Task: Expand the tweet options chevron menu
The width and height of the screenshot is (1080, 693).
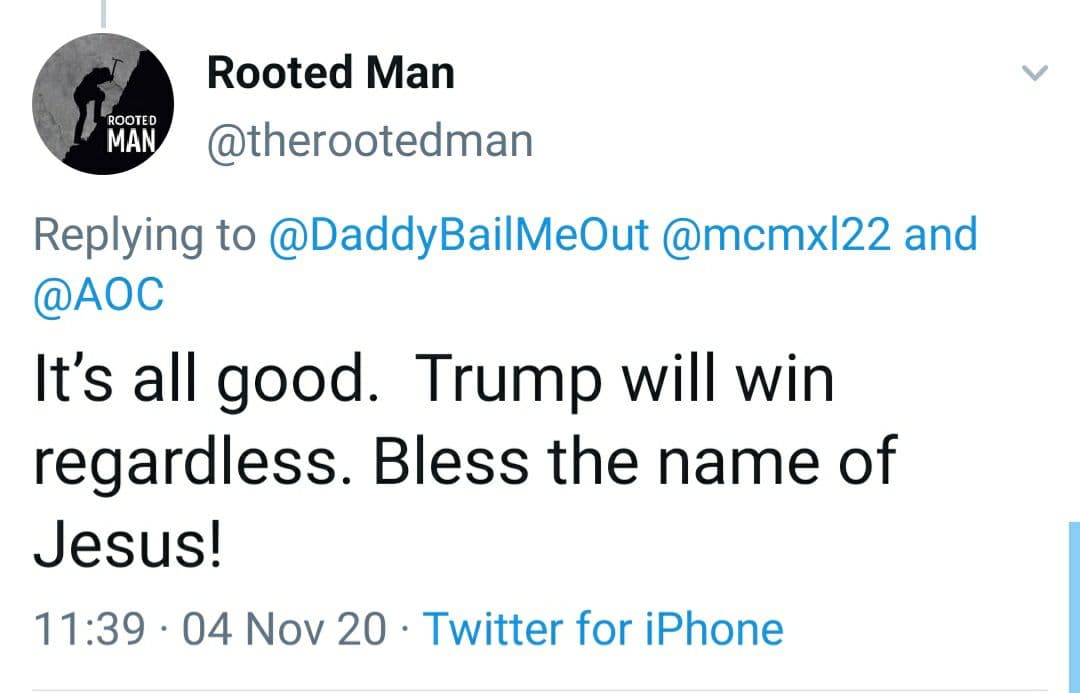Action: (x=1035, y=73)
